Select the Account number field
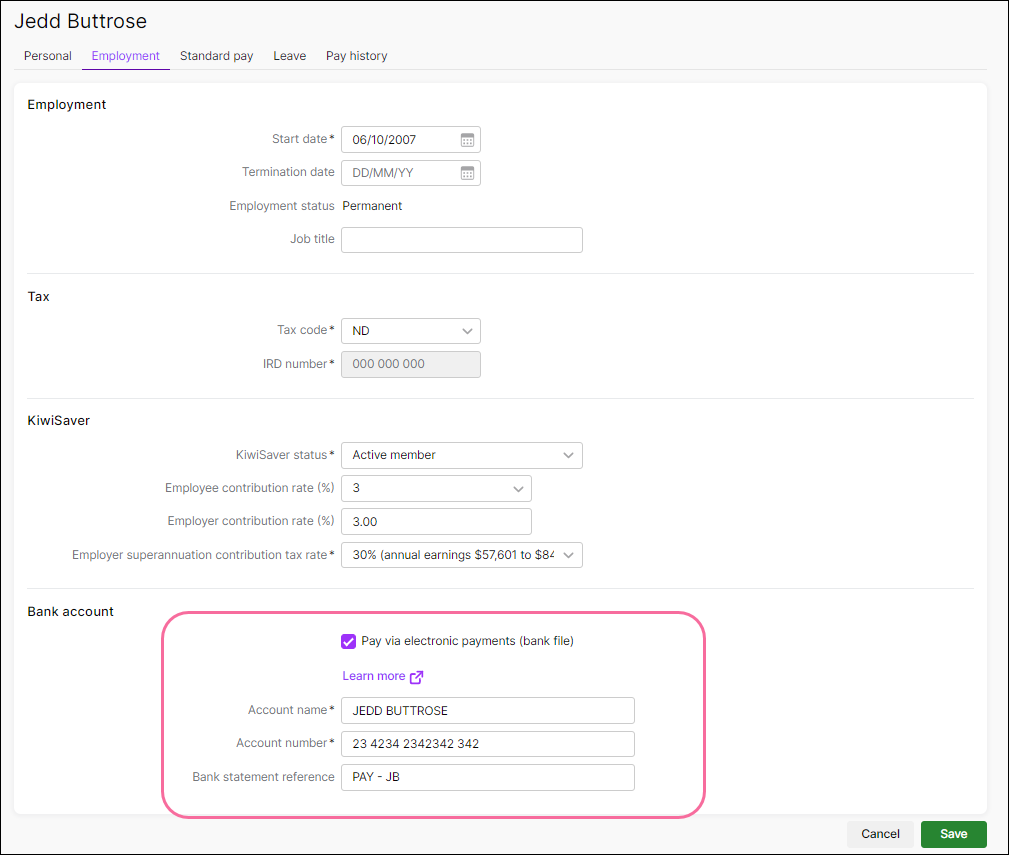 tap(488, 744)
